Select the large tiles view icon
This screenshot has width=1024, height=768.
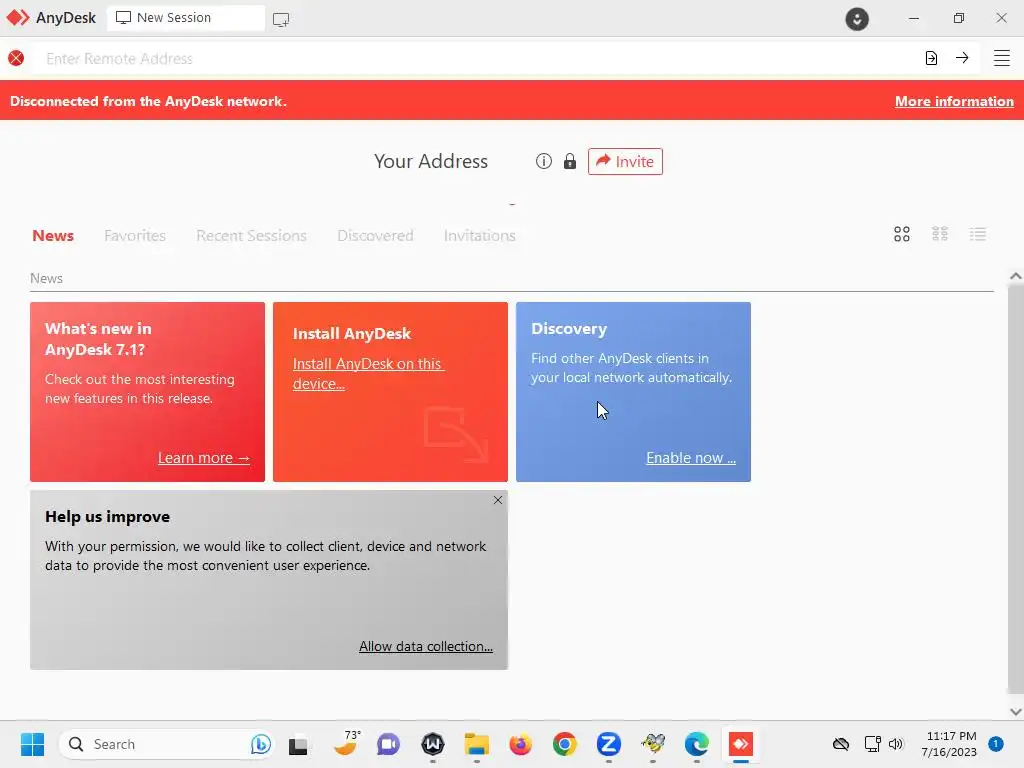click(x=901, y=234)
